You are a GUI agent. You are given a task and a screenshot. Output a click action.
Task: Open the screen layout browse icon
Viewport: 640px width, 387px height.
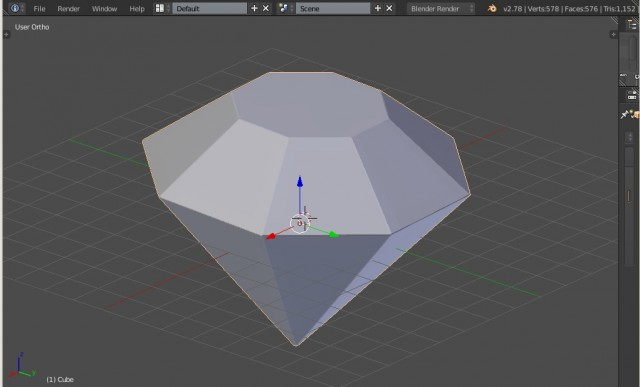coord(162,8)
